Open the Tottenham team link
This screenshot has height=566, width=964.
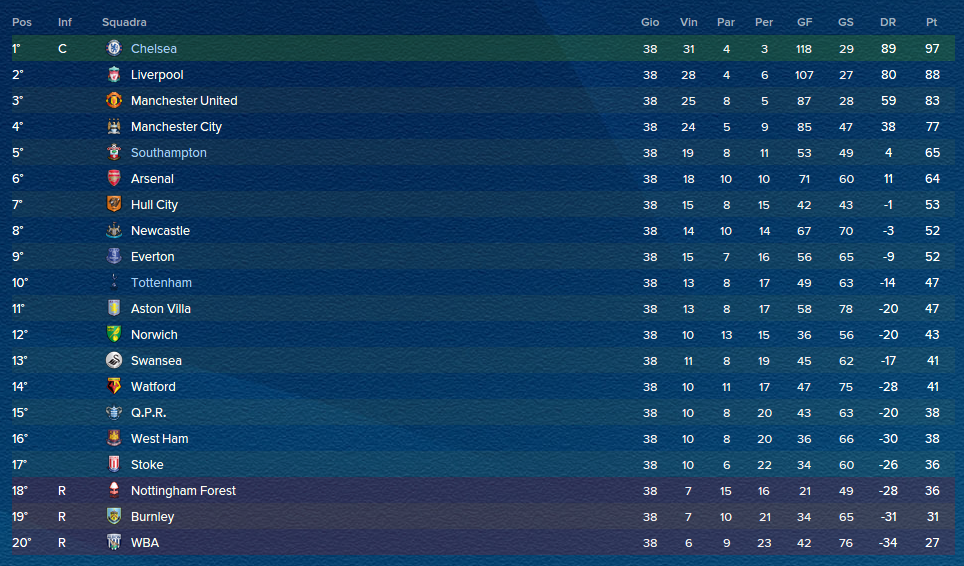(x=161, y=283)
